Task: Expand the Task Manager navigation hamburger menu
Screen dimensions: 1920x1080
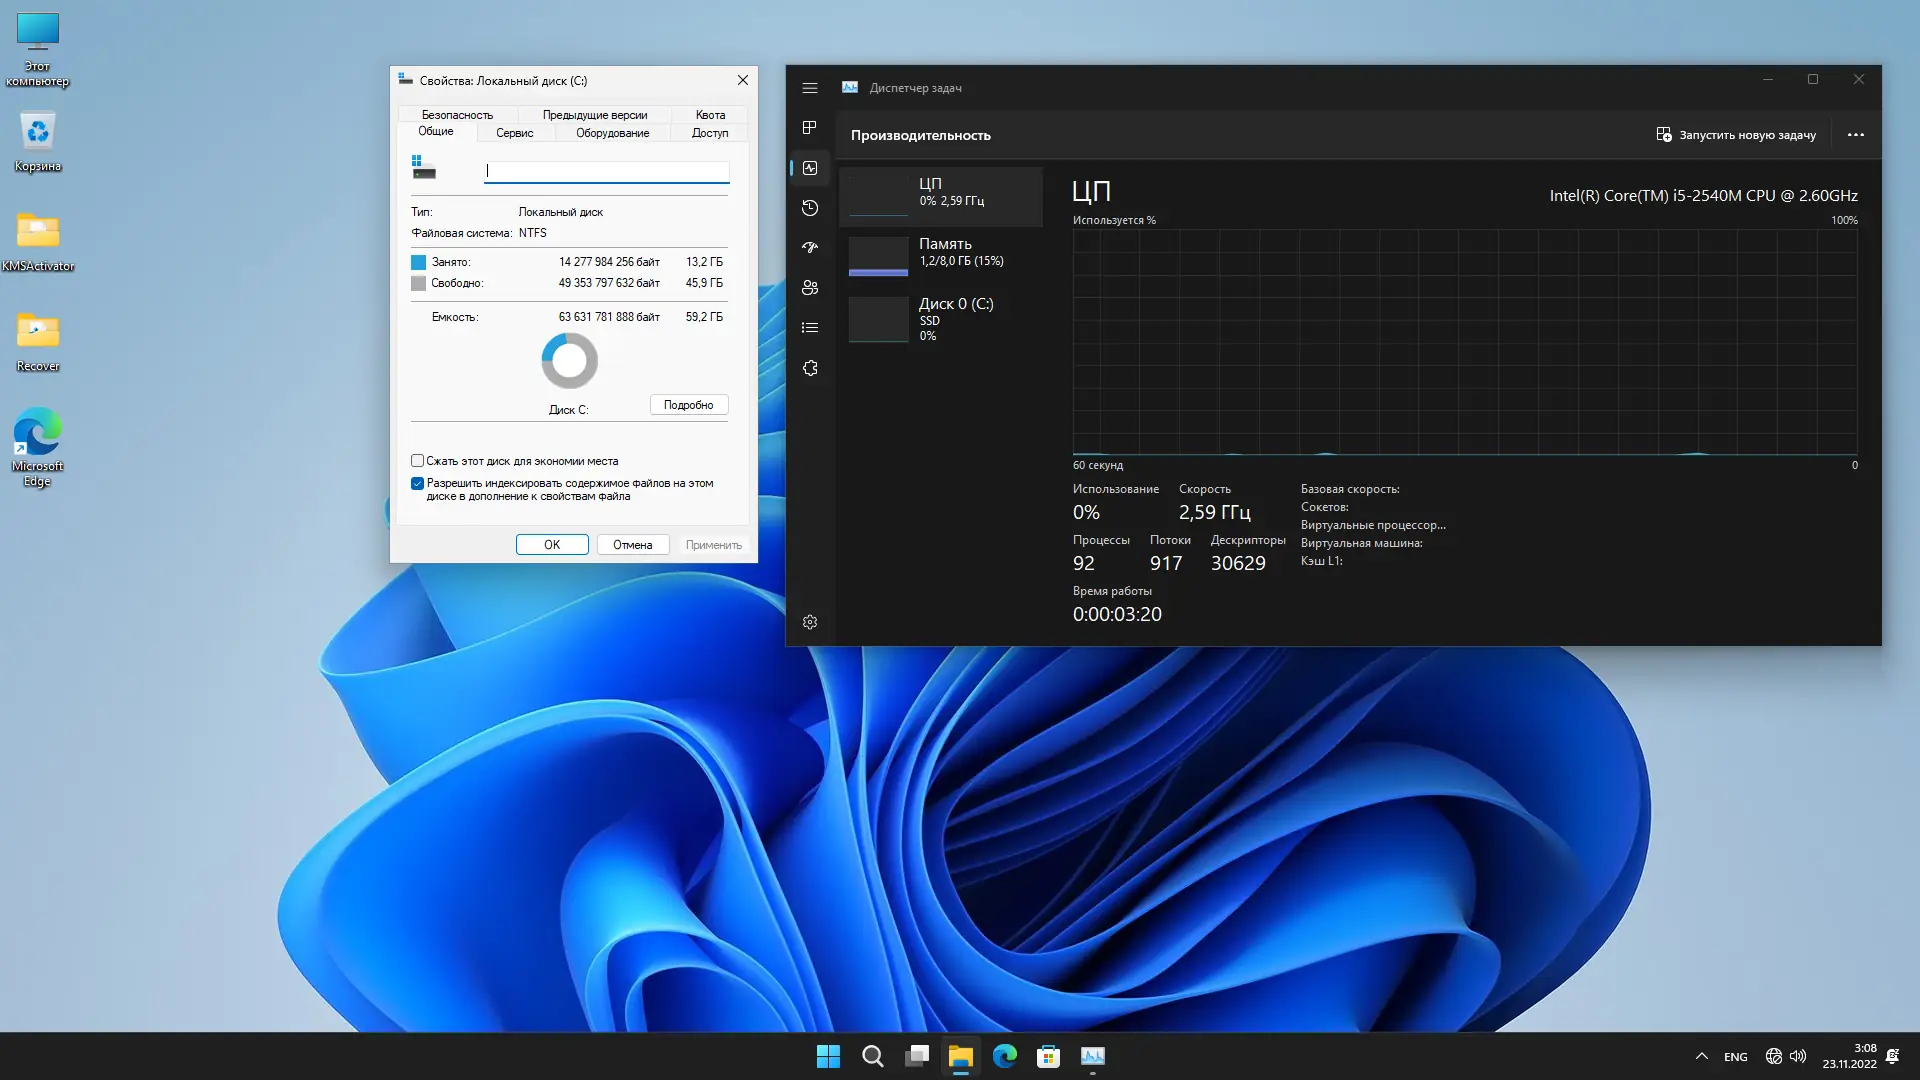Action: tap(810, 88)
